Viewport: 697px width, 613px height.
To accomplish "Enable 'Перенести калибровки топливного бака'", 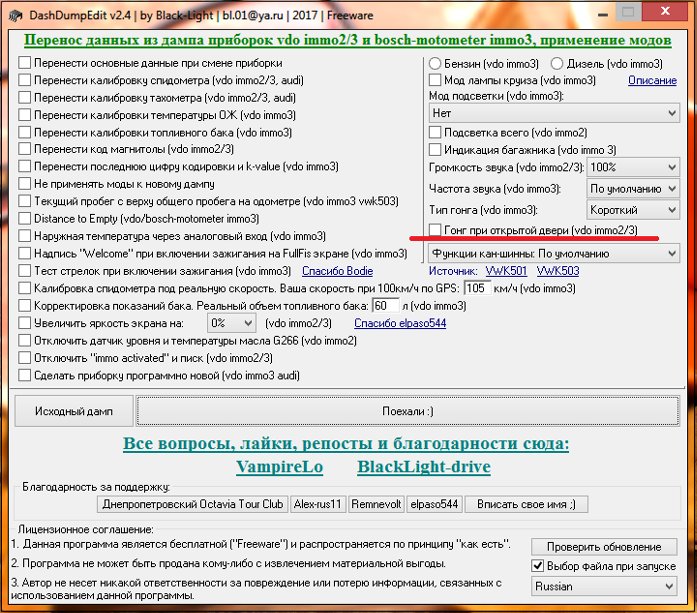I will [24, 132].
